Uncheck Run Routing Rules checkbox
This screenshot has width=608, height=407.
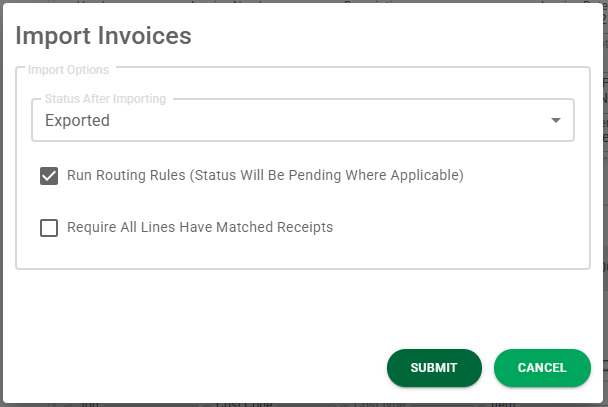tap(49, 176)
